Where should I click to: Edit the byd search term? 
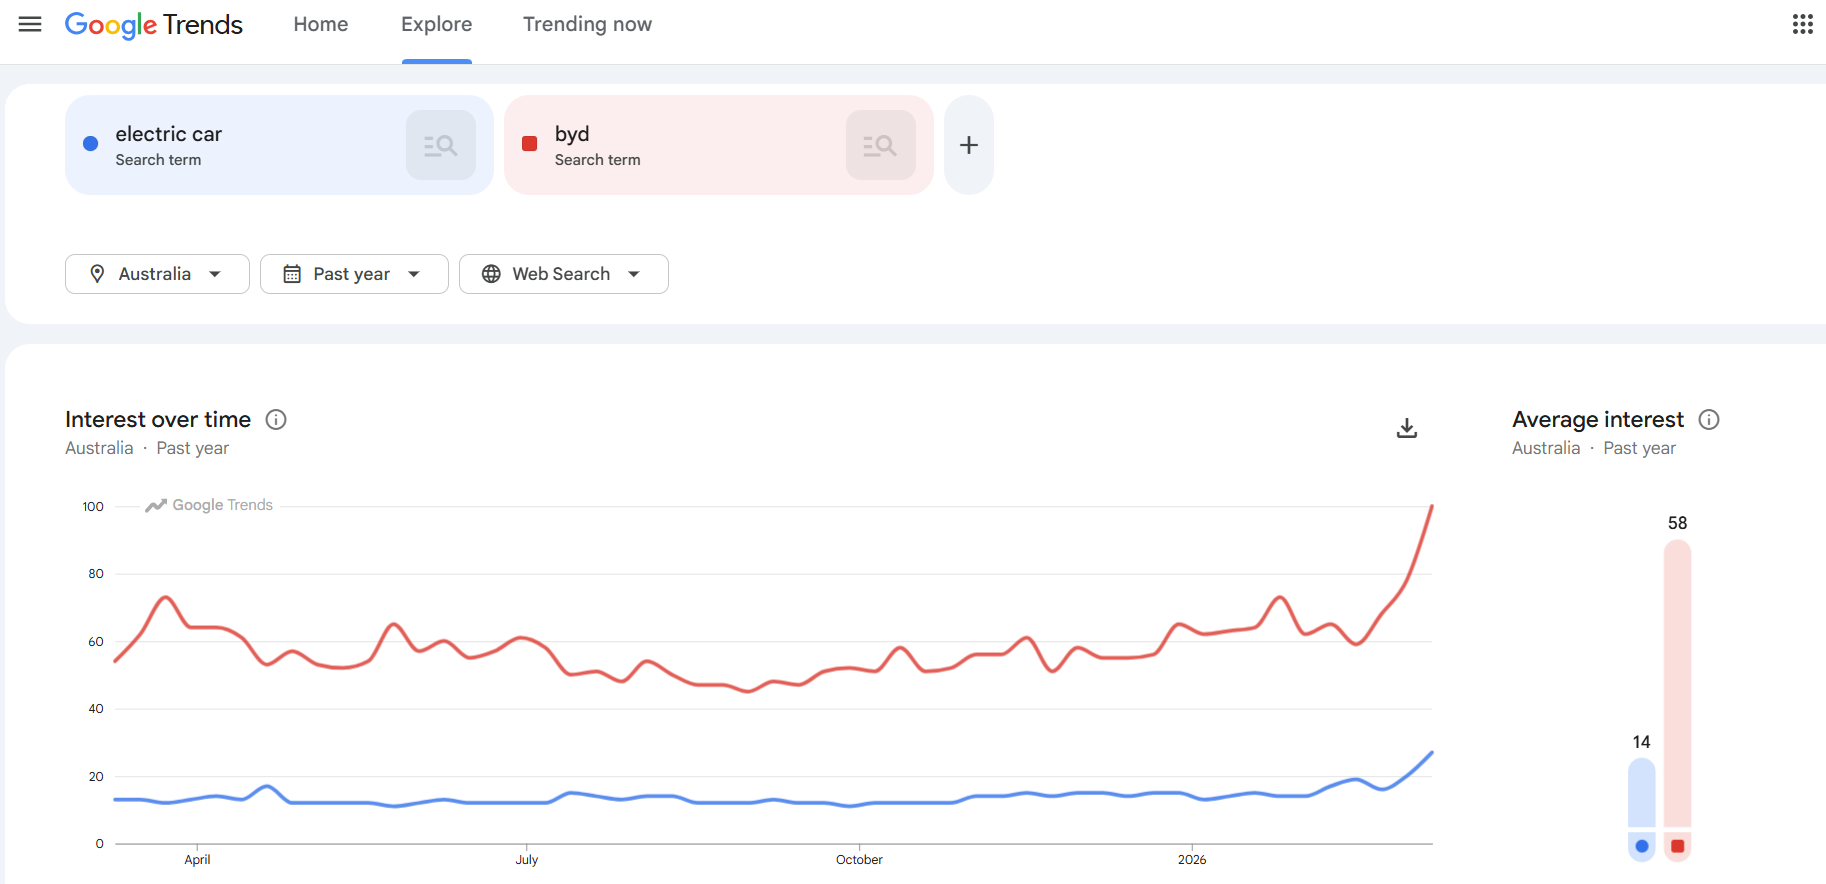[572, 134]
